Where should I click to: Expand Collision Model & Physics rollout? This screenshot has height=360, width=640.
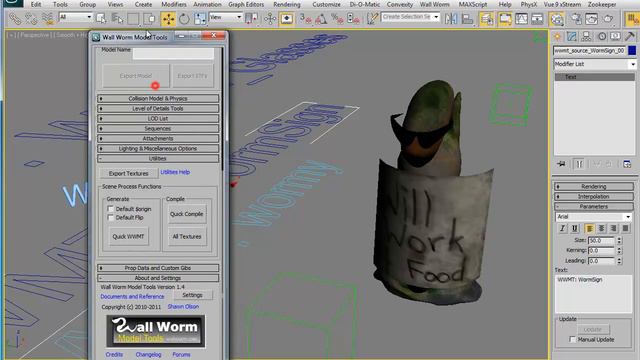[158, 98]
